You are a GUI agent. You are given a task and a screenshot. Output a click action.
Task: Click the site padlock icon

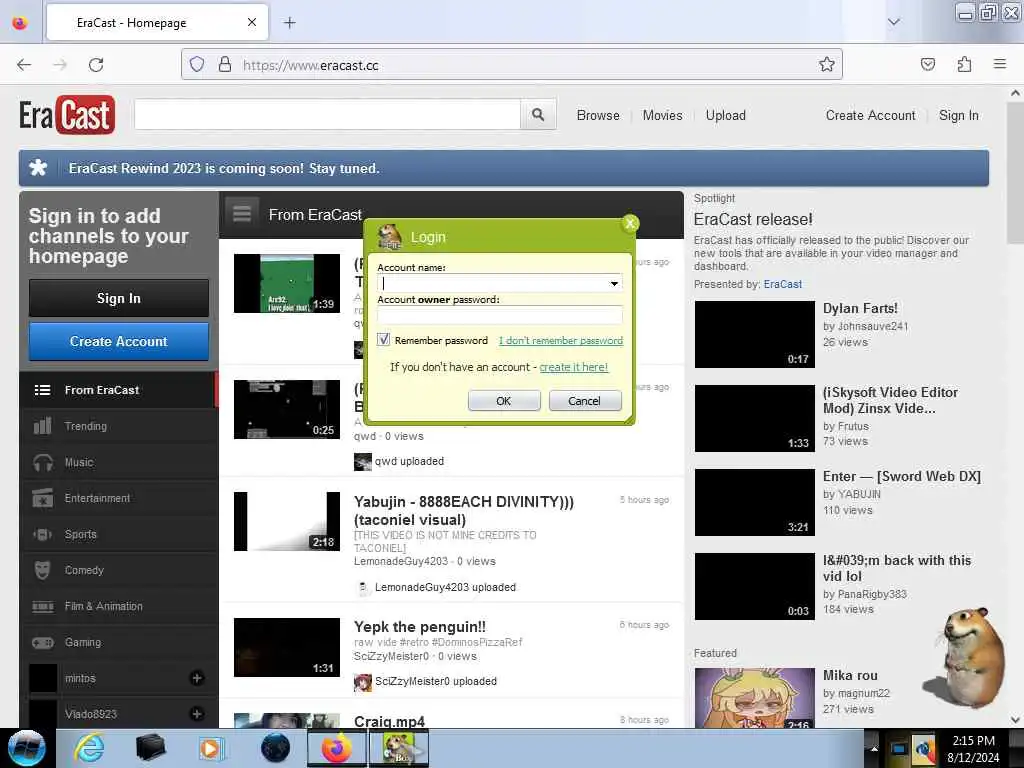pyautogui.click(x=225, y=64)
